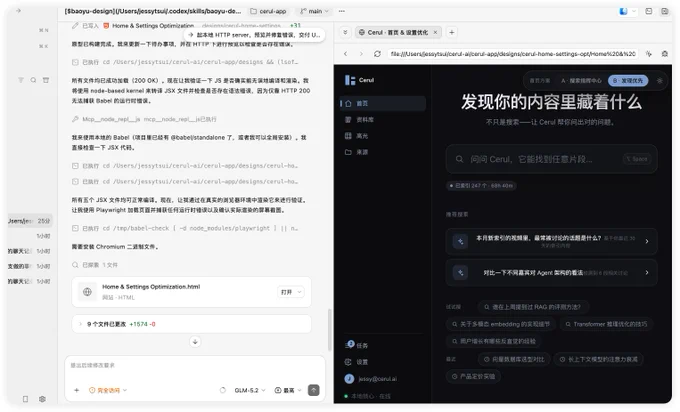Screen dimensions: 680x412
Task: Open the 来源 sources folder item
Action: [382, 152]
